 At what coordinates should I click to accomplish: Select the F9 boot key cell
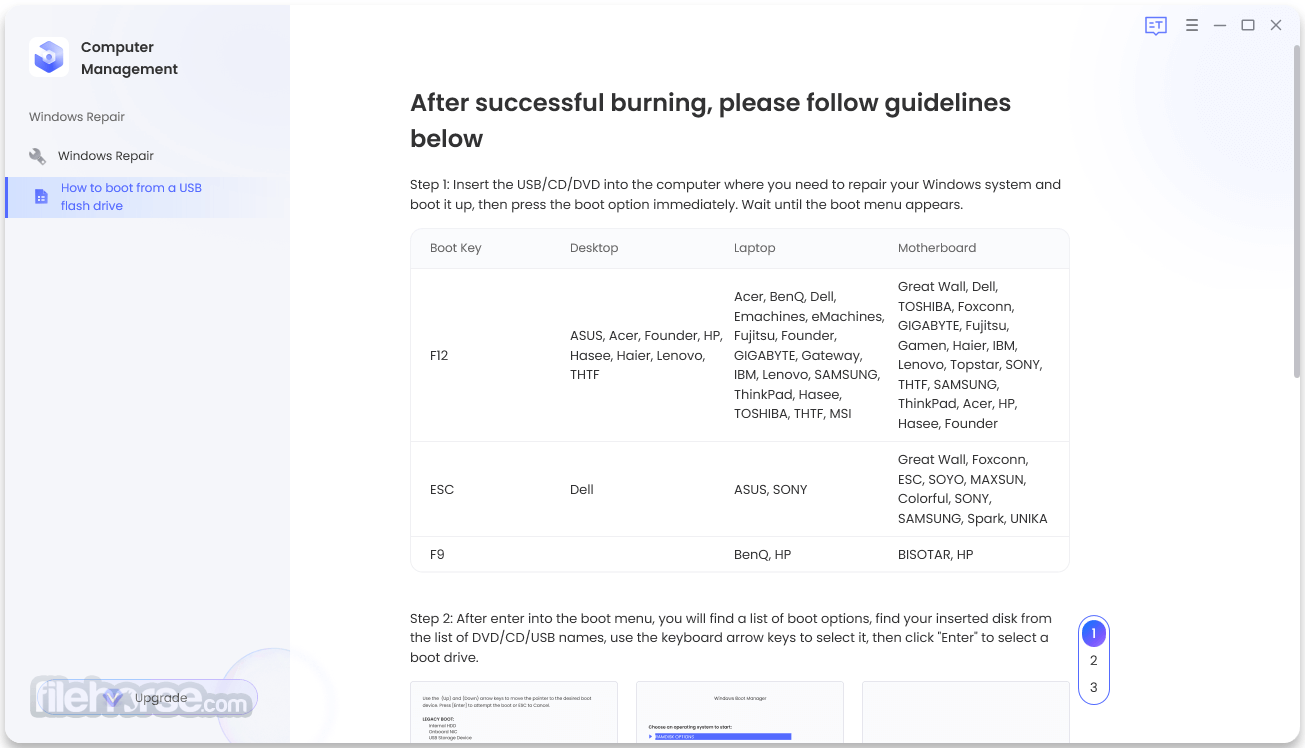click(437, 554)
